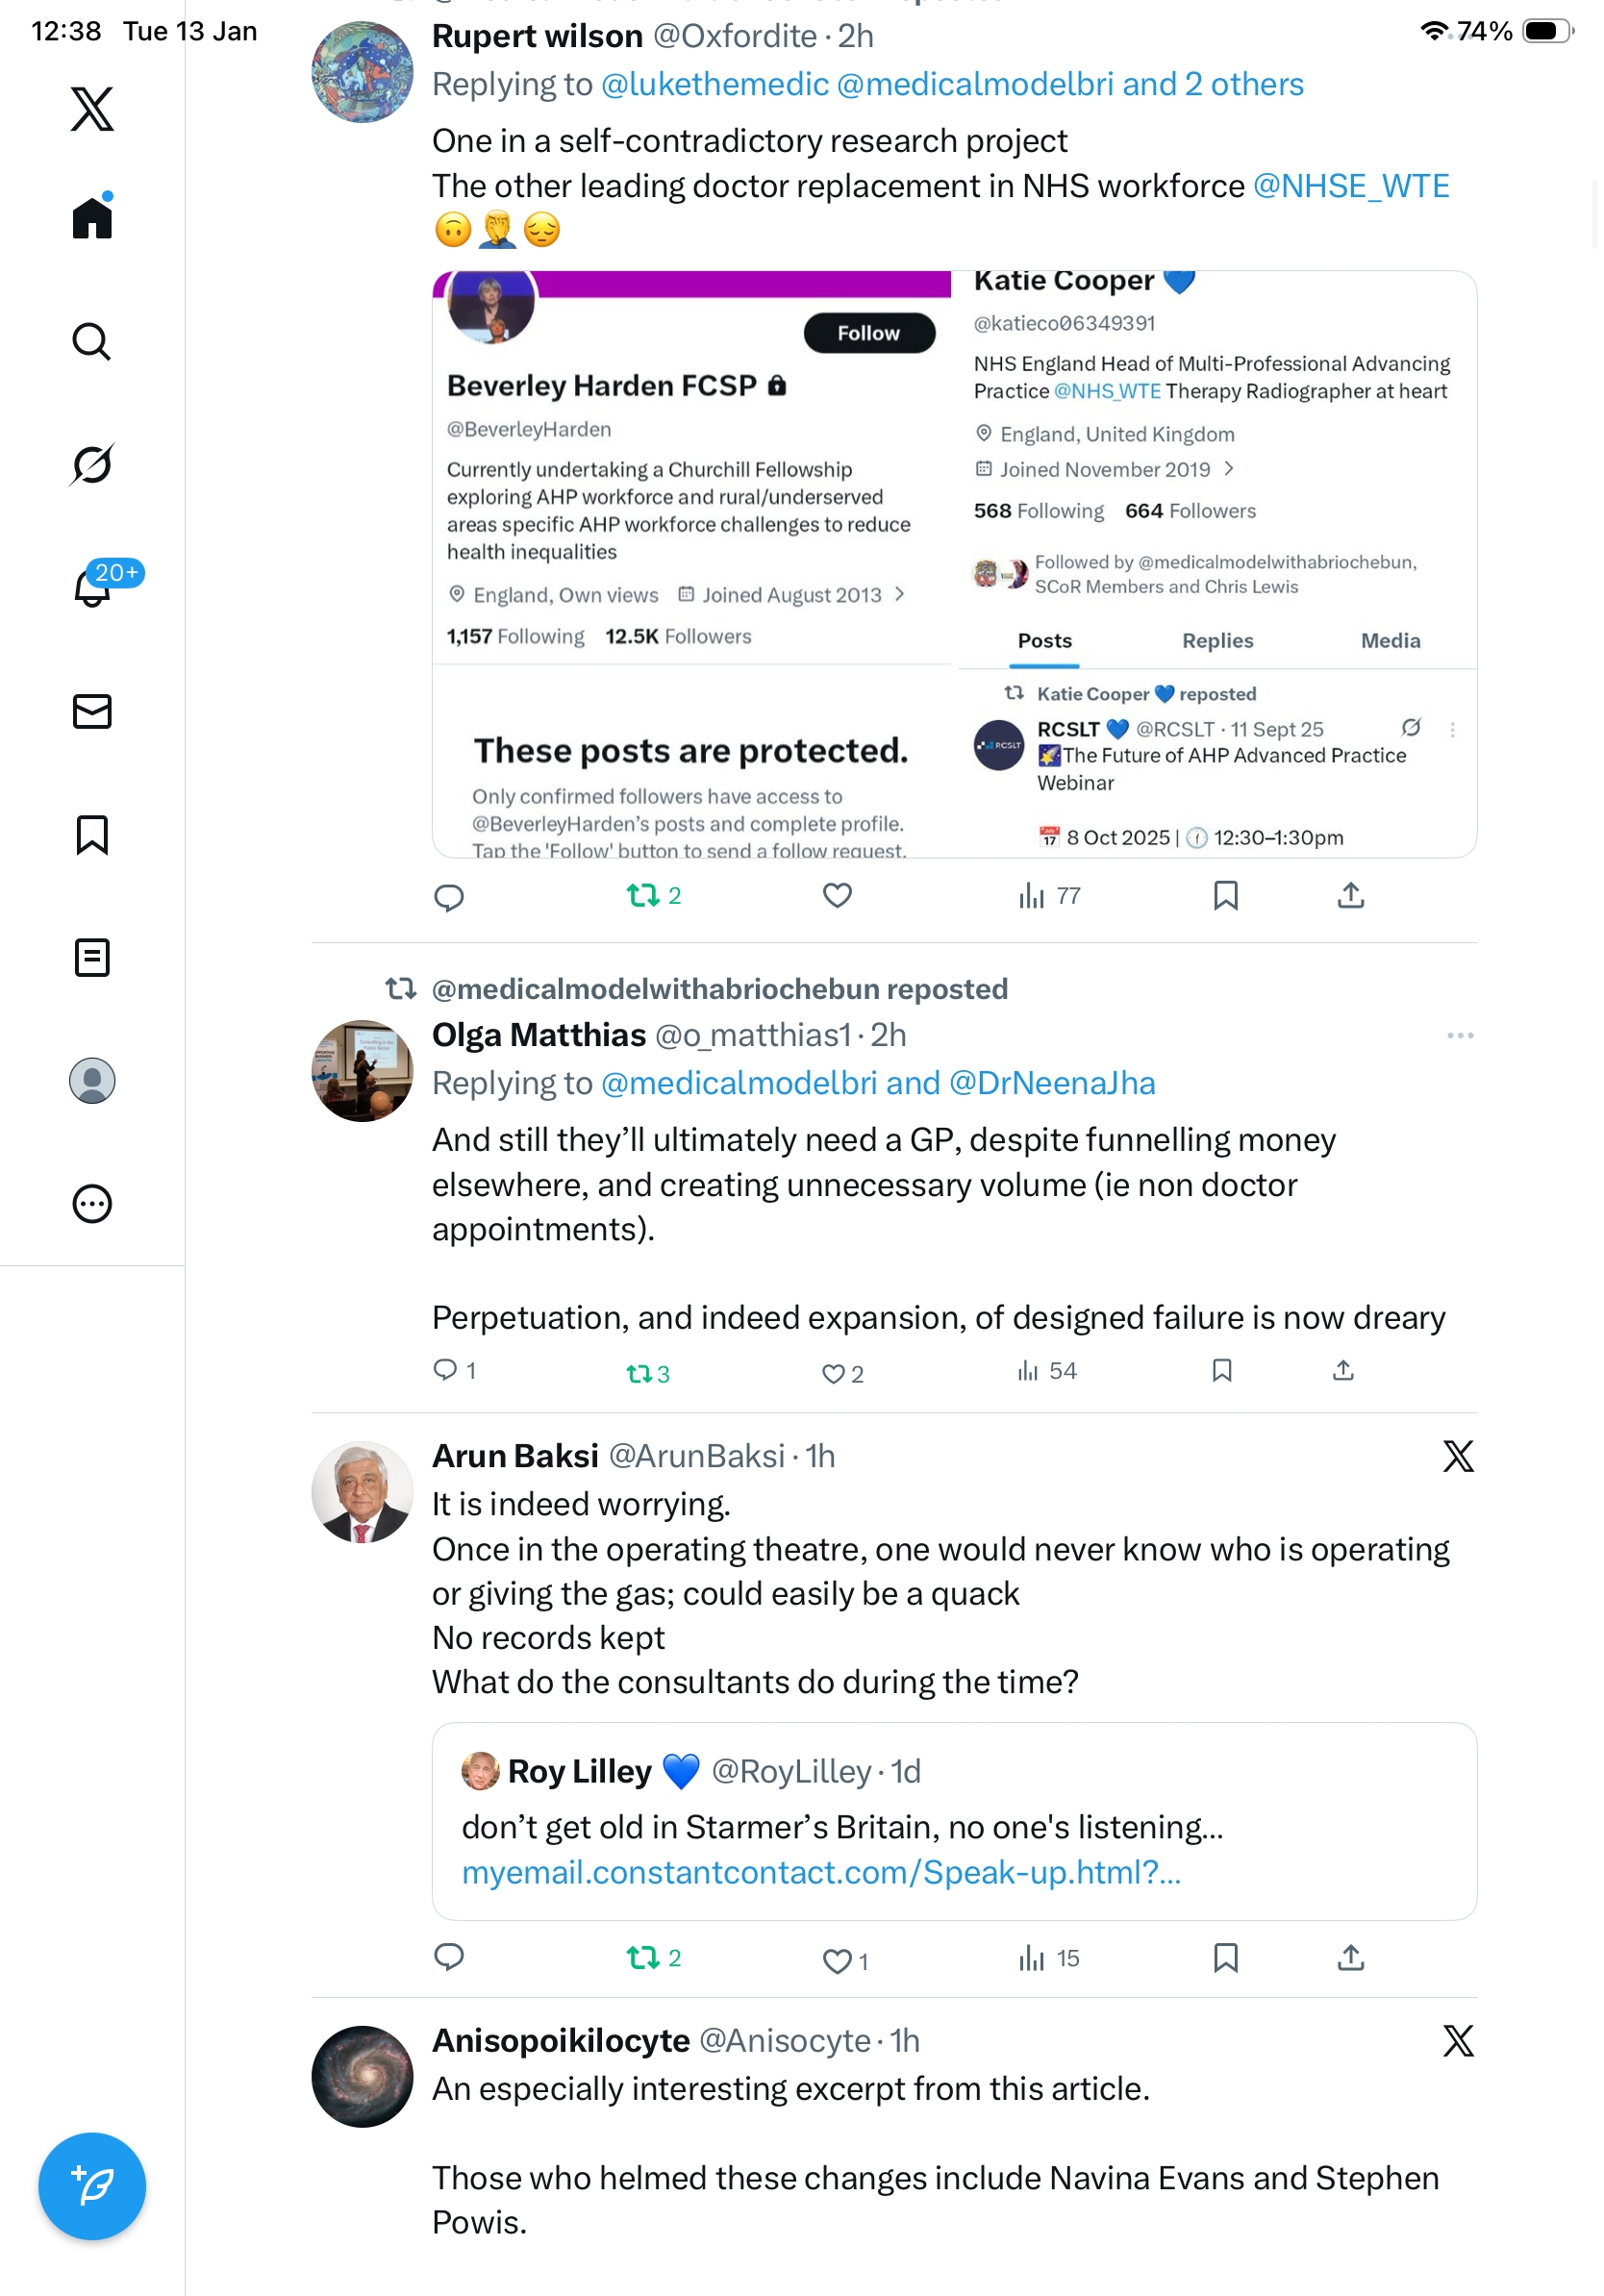The image size is (1604, 2296).
Task: Open the @NHSE_WTE mention link
Action: tap(1350, 186)
